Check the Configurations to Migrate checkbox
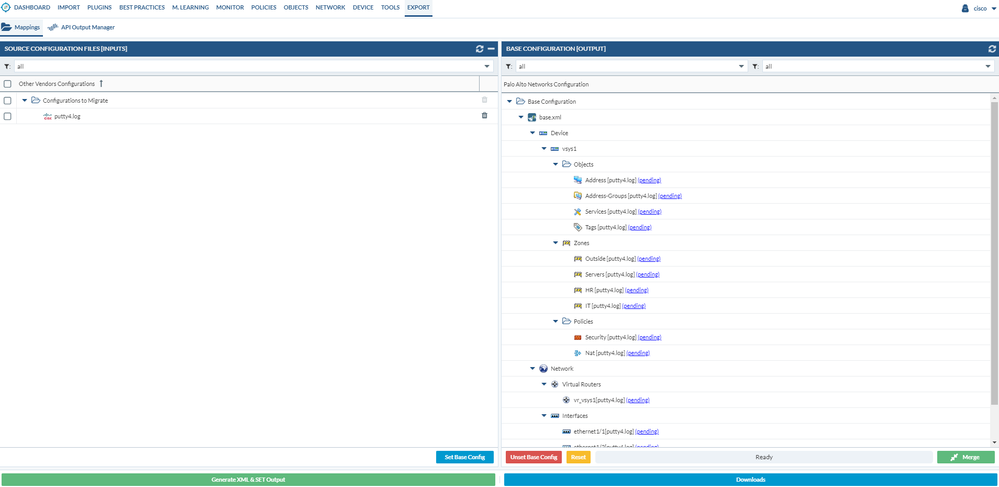Screen dimensions: 999x487 click(x=8, y=101)
